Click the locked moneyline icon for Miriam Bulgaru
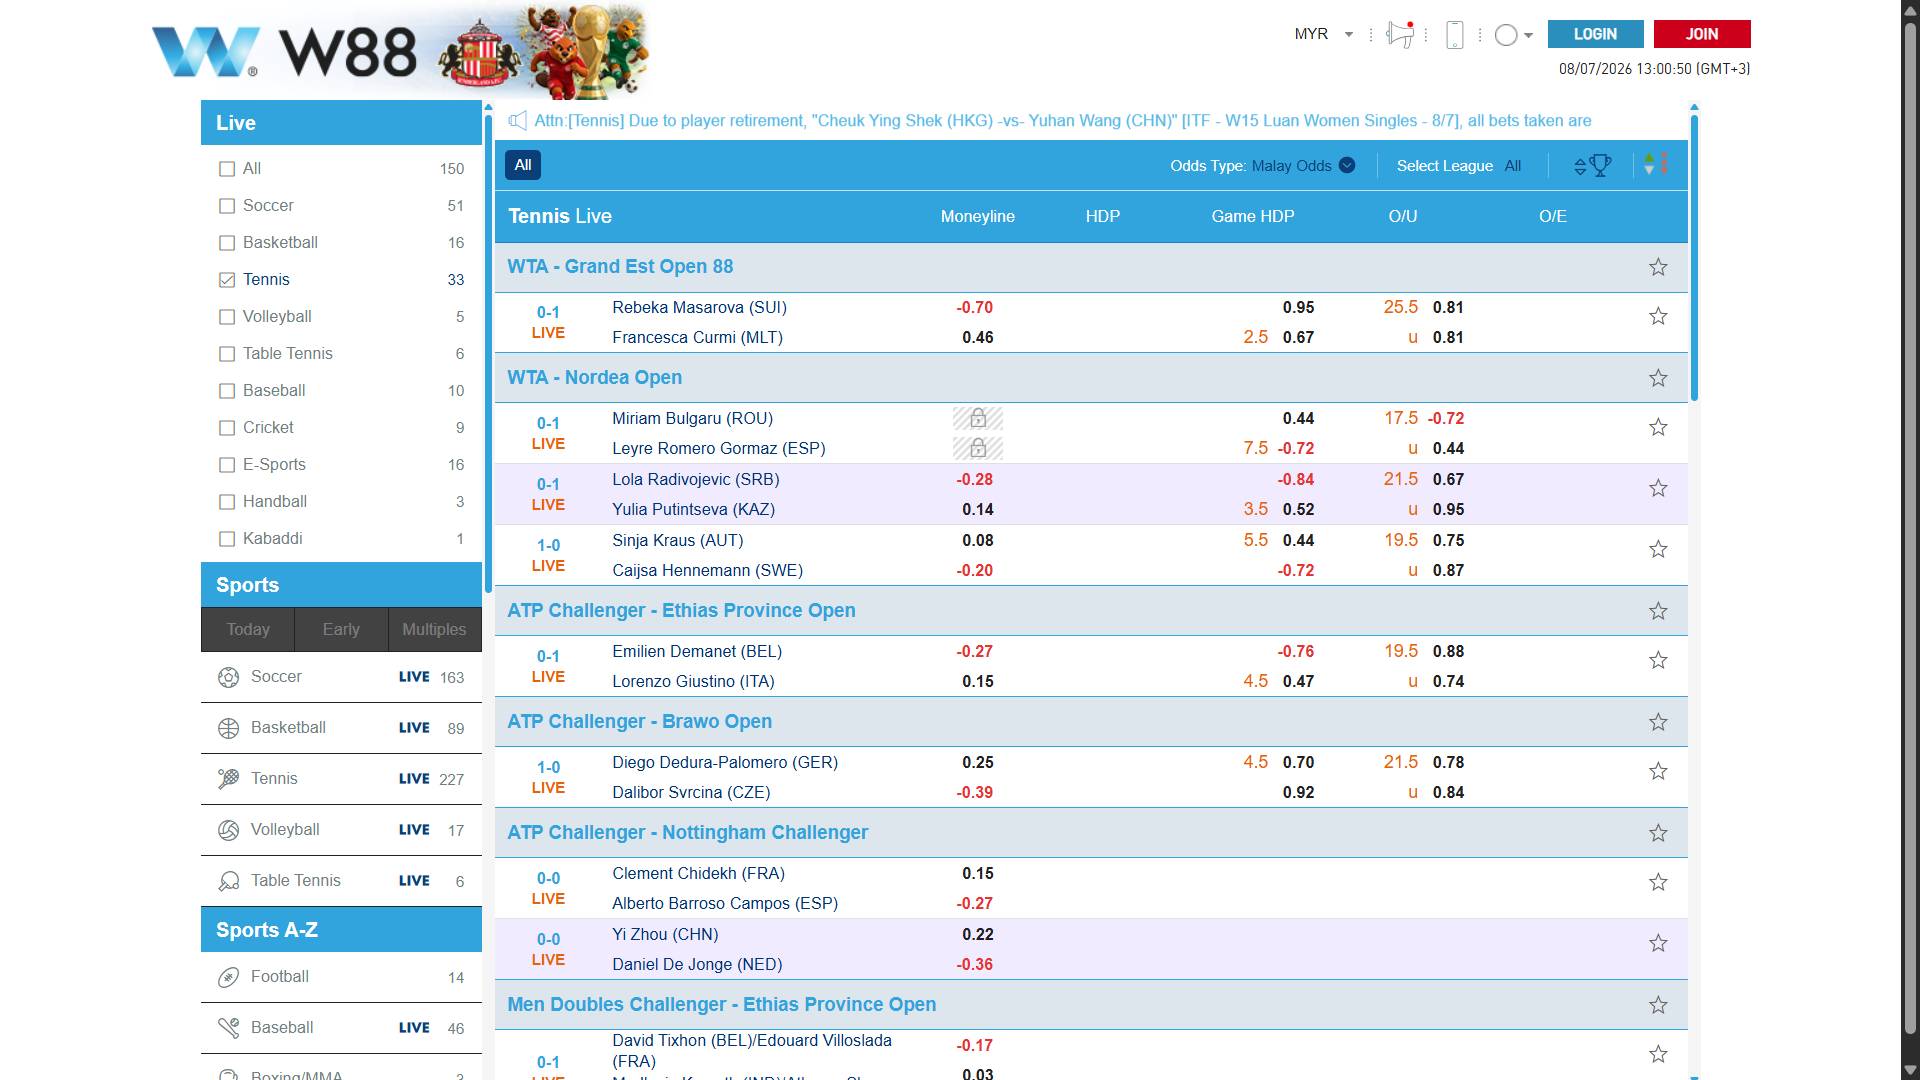 (978, 418)
